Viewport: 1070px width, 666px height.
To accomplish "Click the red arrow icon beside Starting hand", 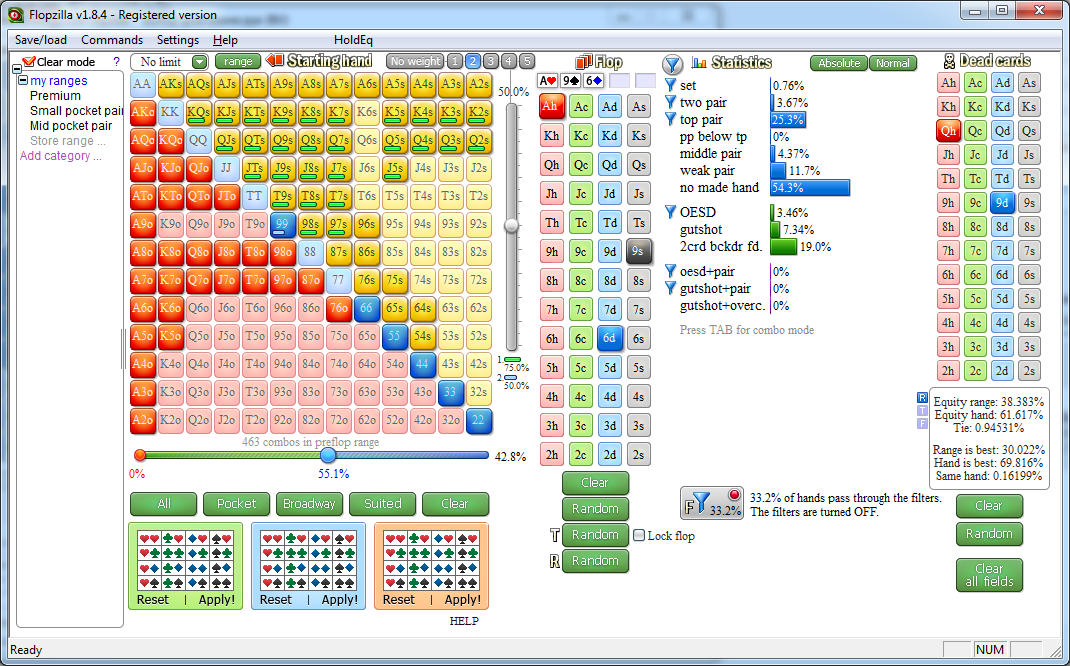I will click(x=274, y=61).
